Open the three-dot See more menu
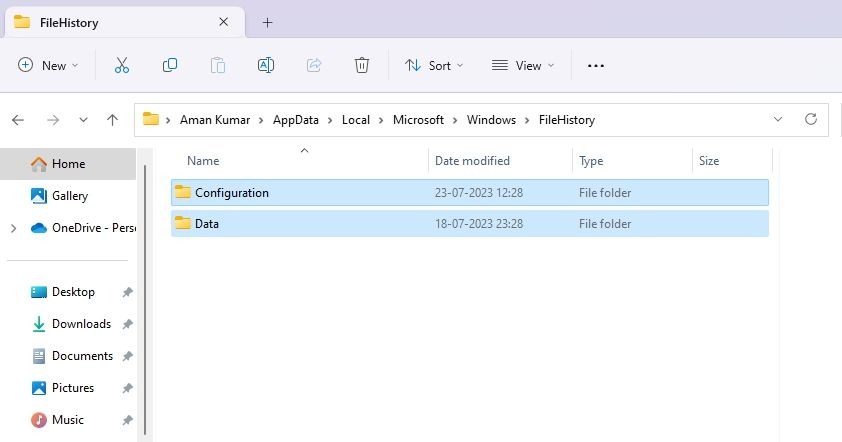This screenshot has width=842, height=442. [x=596, y=66]
